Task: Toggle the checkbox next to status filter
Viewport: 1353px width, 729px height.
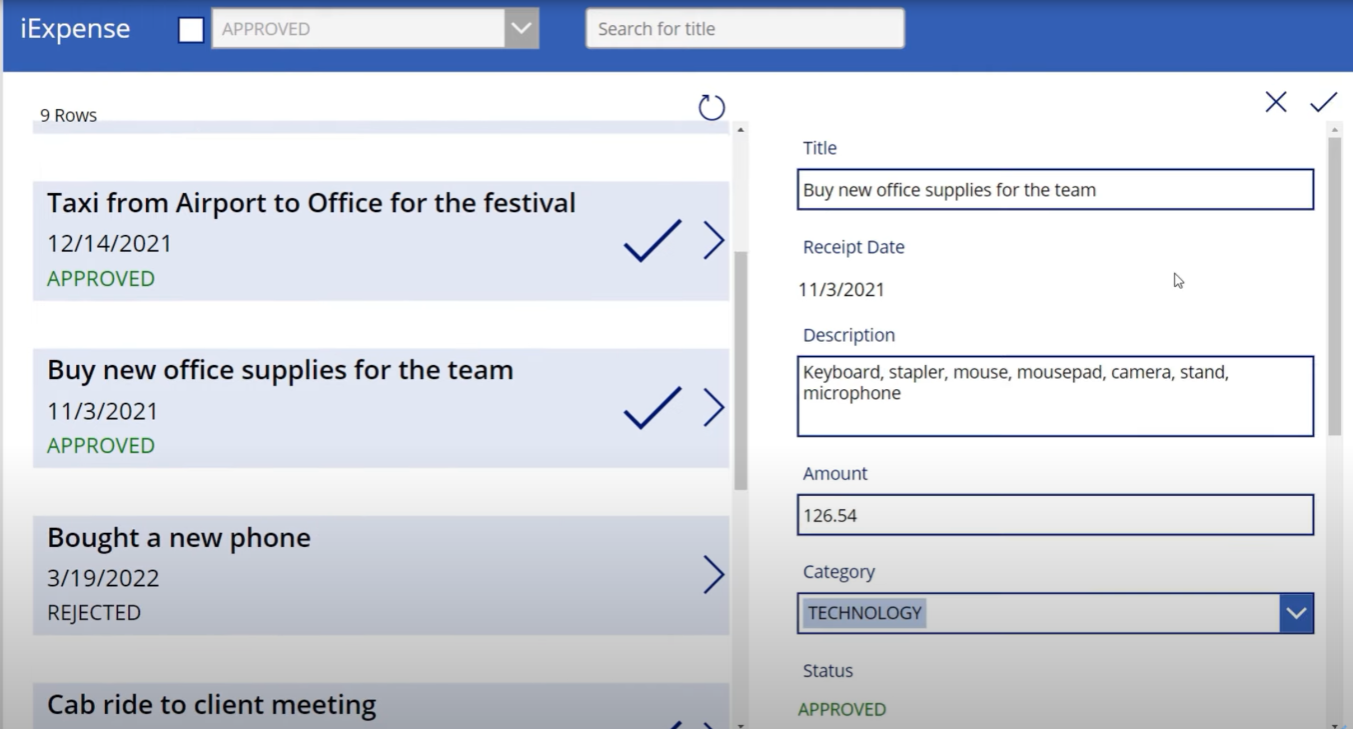Action: tap(191, 30)
